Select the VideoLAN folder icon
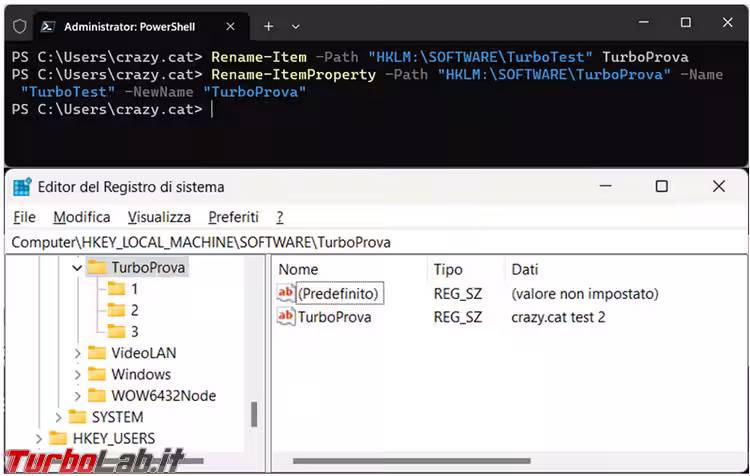Image resolution: width=750 pixels, height=476 pixels. [x=97, y=353]
